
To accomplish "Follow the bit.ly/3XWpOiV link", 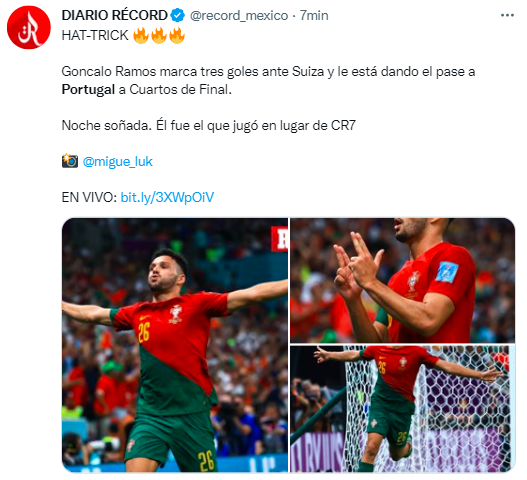I will tap(167, 197).
